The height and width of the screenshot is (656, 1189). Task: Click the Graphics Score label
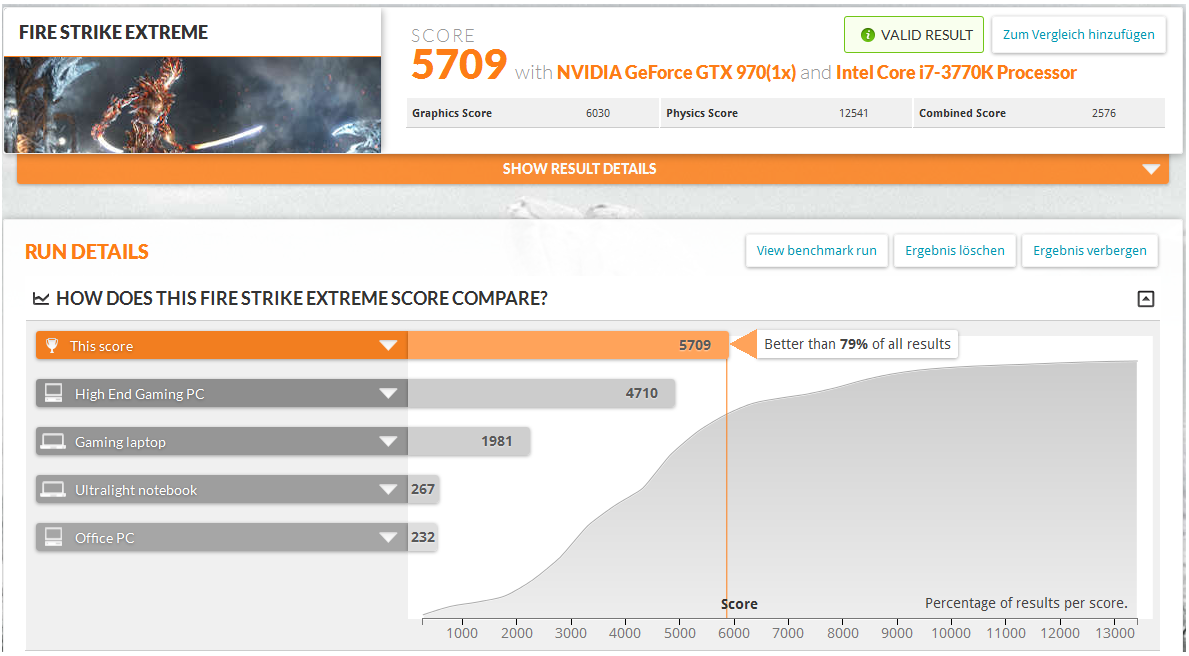(452, 113)
